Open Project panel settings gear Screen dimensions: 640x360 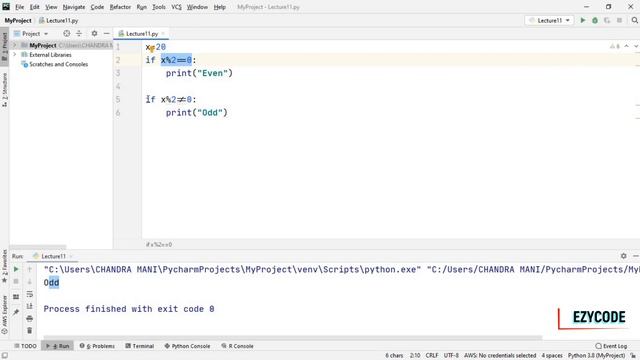pyautogui.click(x=94, y=33)
